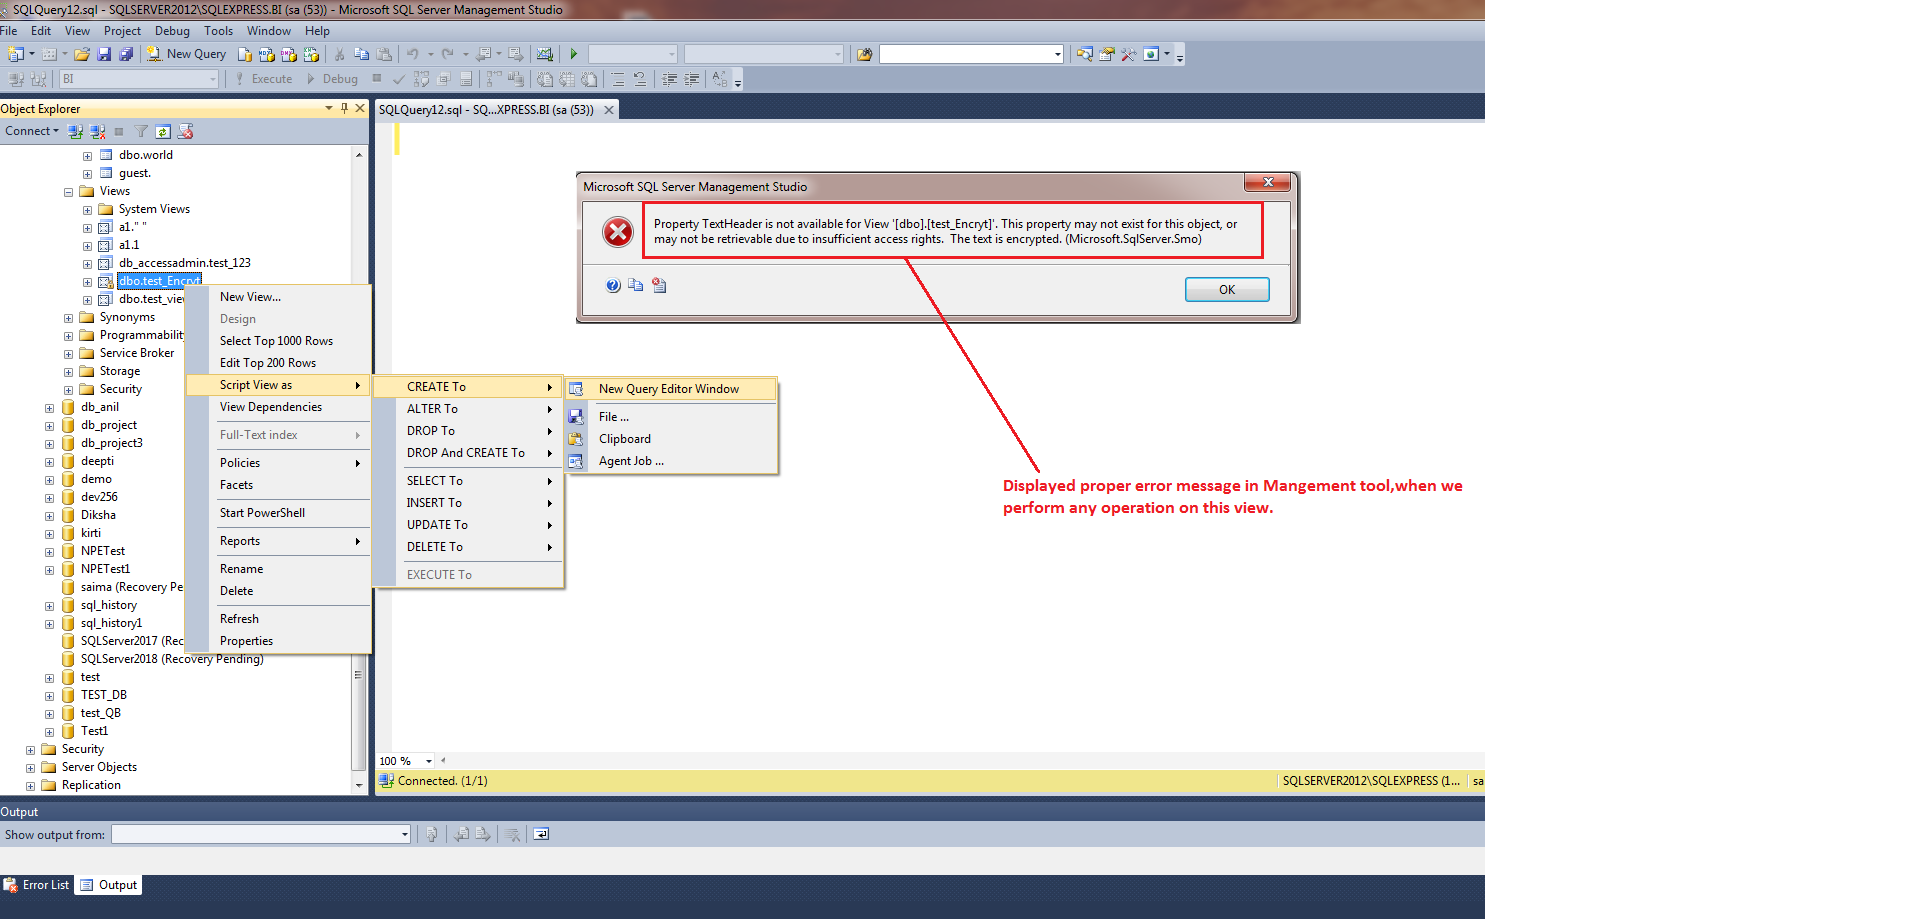Open the Connect dropdown in Object Explorer
Screen dimensions: 1914x919
tap(32, 131)
